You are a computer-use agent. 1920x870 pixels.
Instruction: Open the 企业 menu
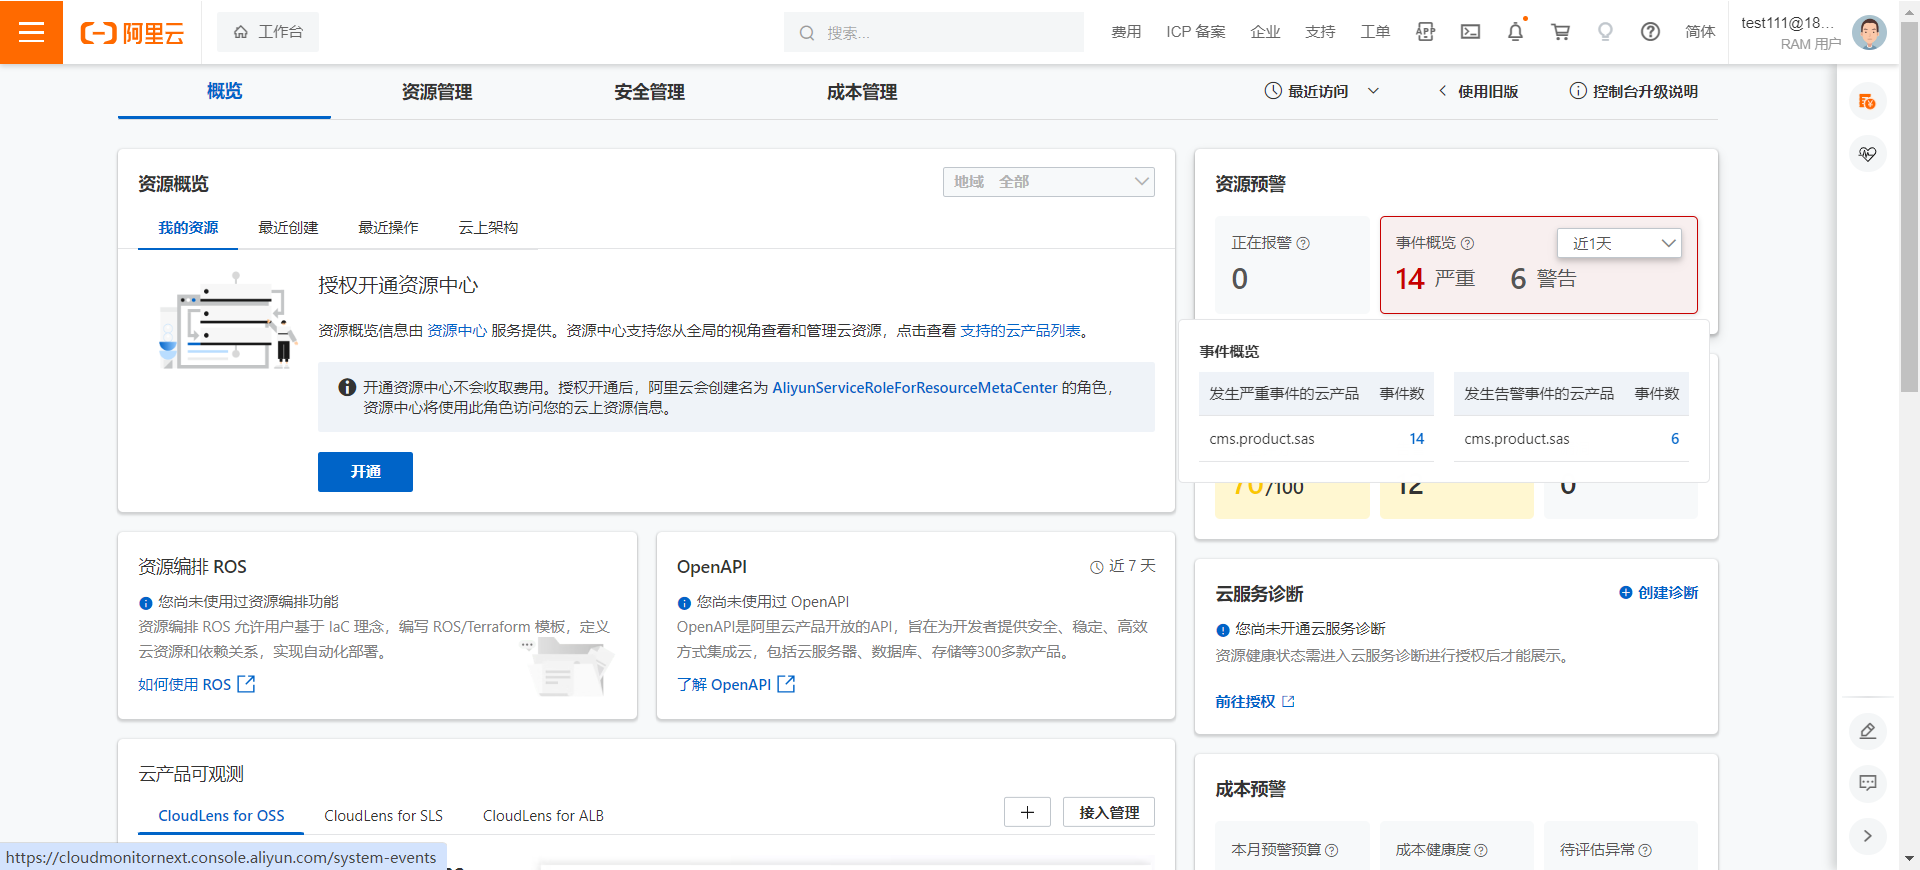(x=1265, y=32)
